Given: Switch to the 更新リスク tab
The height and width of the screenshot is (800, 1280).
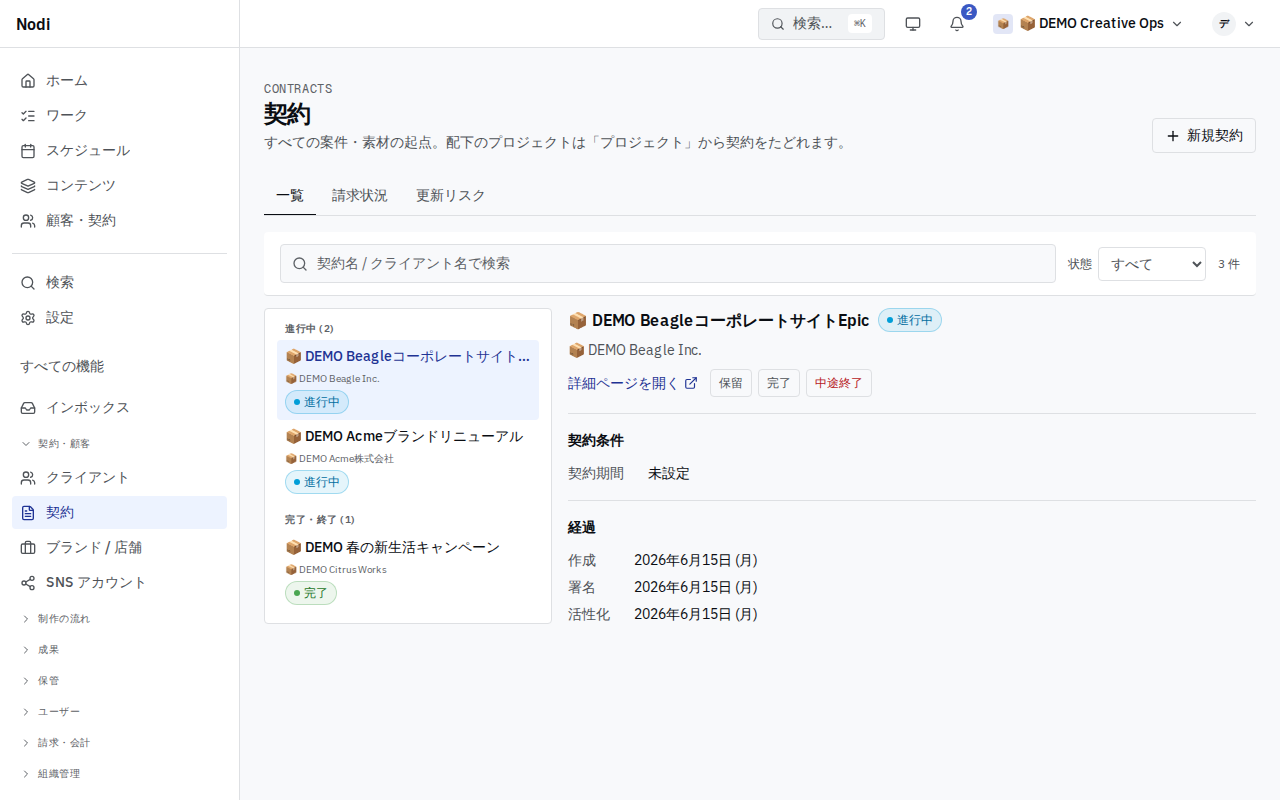Looking at the screenshot, I should [451, 196].
